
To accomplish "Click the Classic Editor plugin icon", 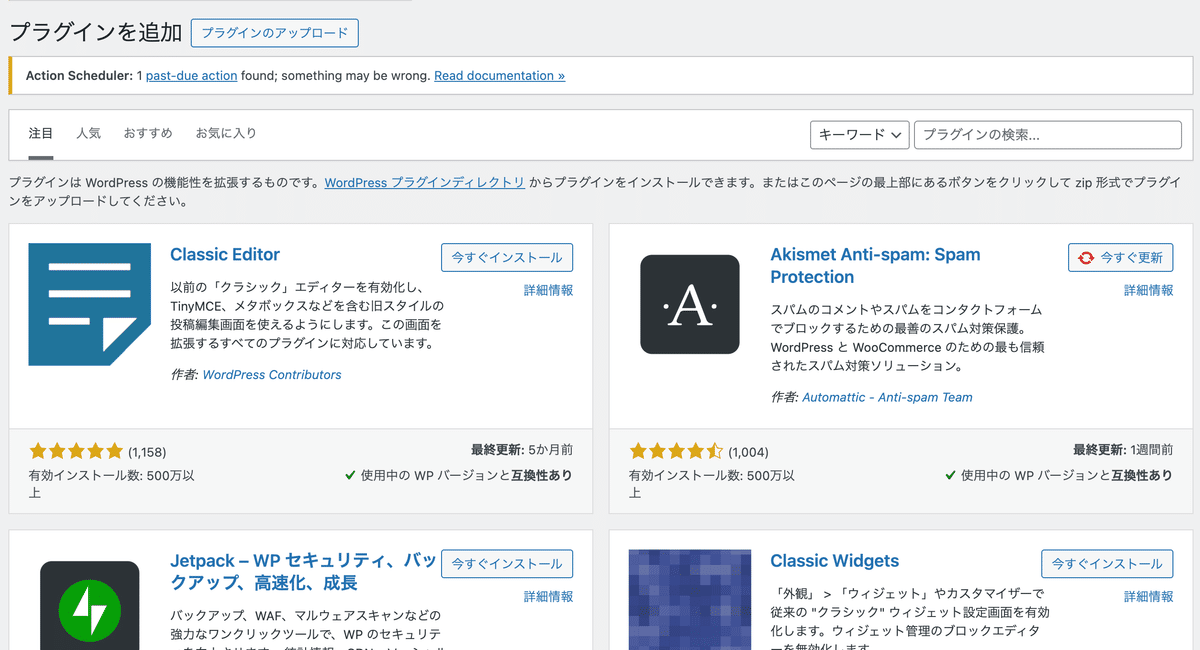I will (90, 304).
